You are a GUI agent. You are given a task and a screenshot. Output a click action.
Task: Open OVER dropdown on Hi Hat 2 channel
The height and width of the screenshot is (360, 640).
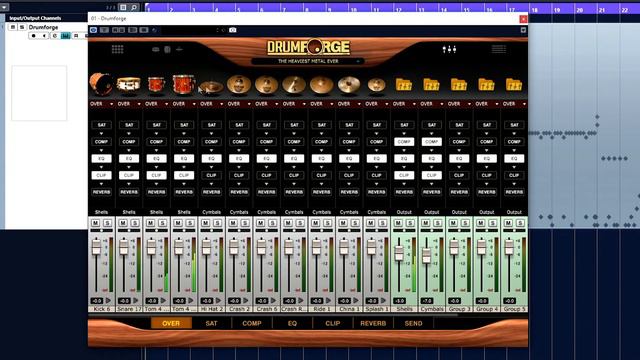(x=211, y=104)
